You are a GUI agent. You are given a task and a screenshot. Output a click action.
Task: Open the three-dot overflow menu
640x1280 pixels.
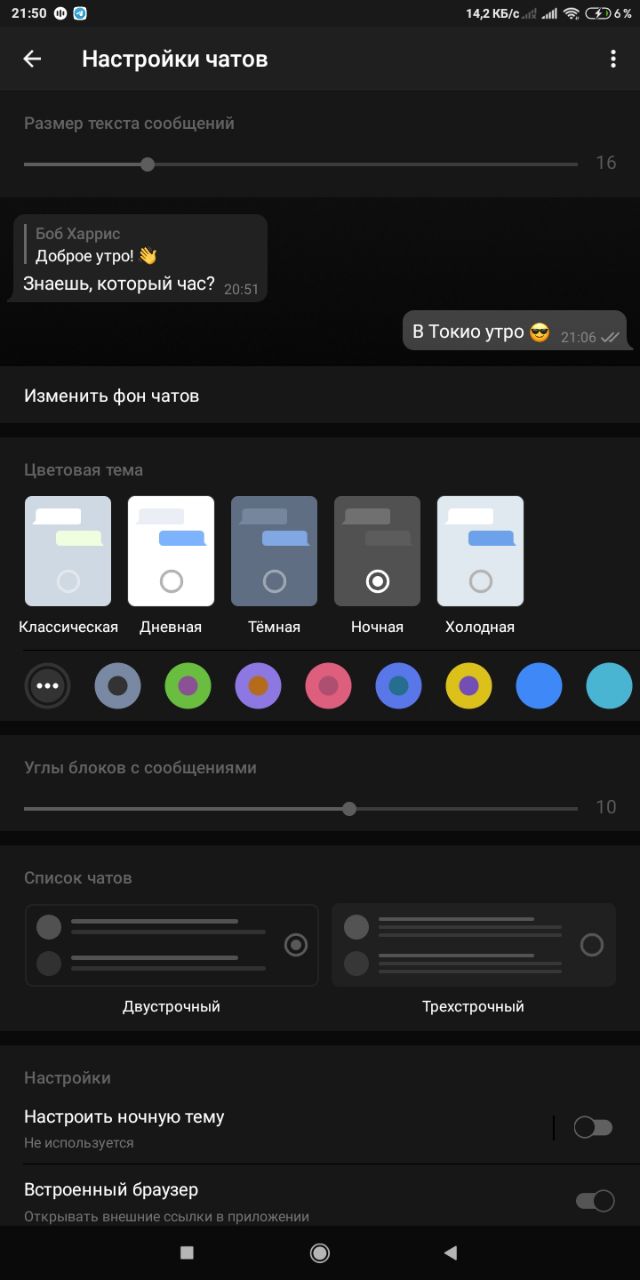[613, 59]
